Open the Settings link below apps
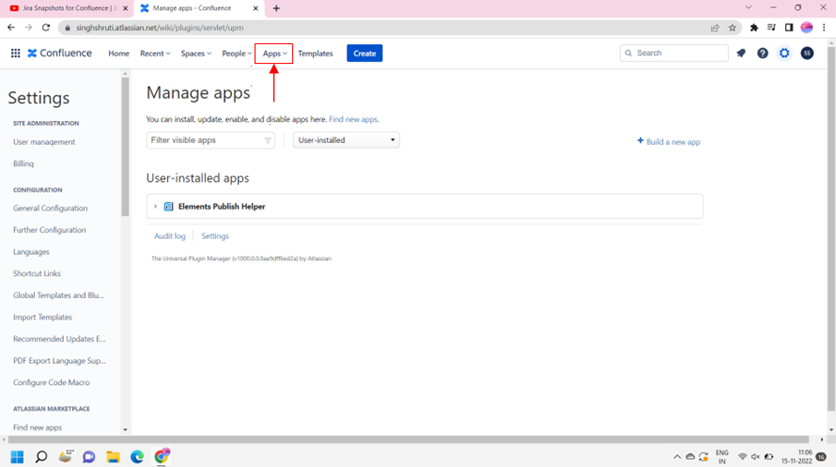The image size is (836, 467). [215, 236]
